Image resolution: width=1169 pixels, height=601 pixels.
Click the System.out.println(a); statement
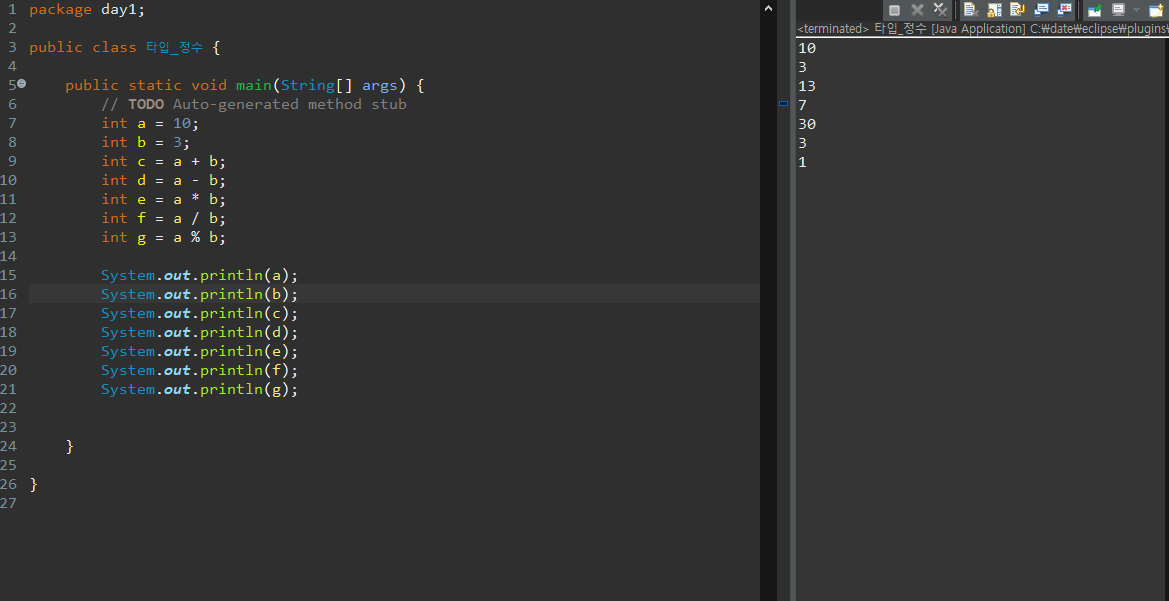[x=200, y=275]
